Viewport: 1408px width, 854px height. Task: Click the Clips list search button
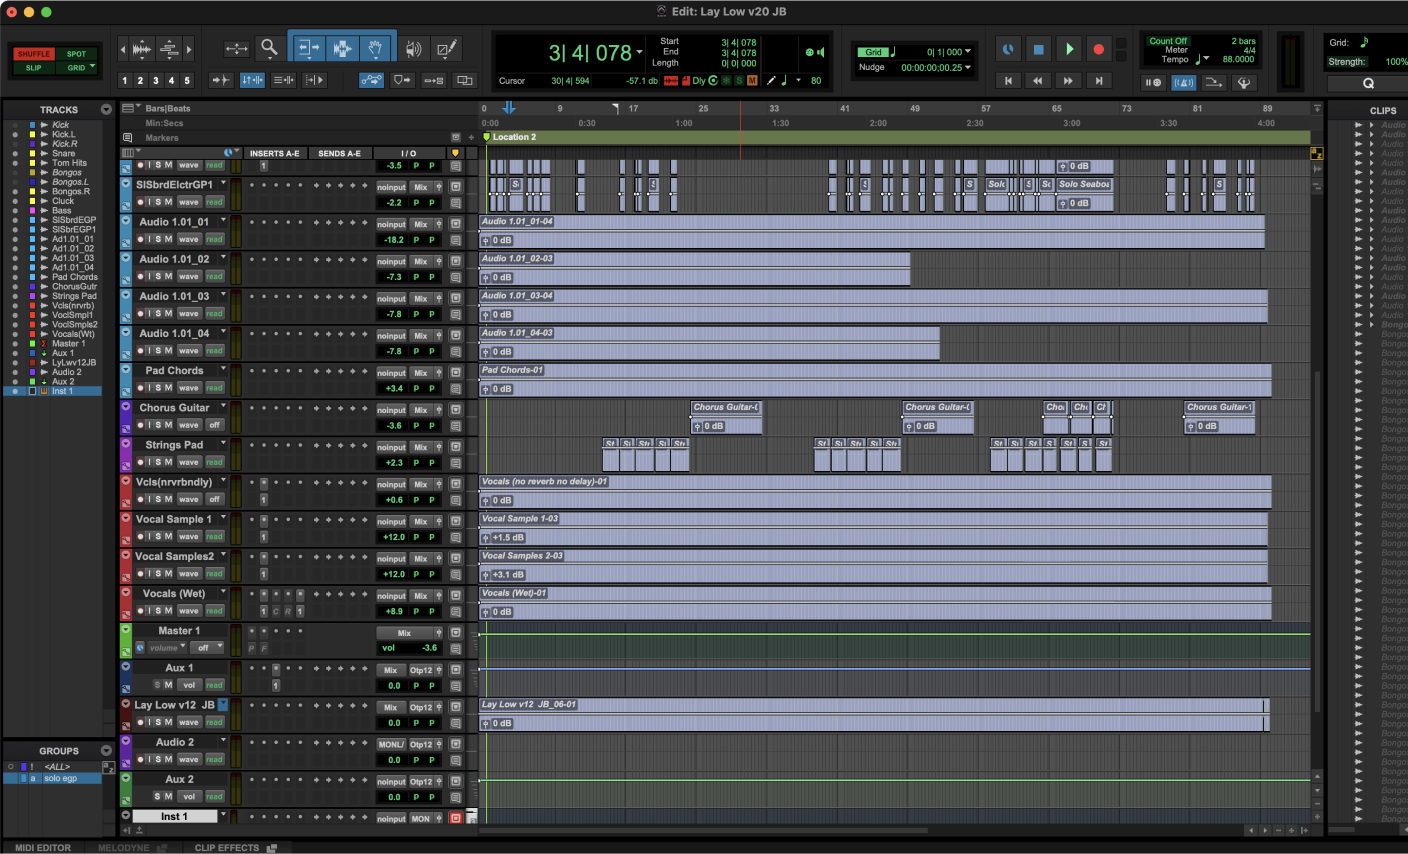point(1368,84)
